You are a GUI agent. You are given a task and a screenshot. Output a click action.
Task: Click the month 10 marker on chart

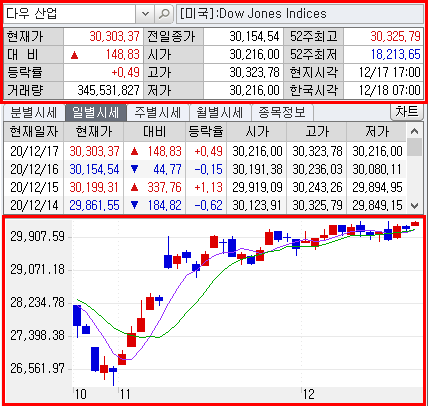tap(80, 394)
